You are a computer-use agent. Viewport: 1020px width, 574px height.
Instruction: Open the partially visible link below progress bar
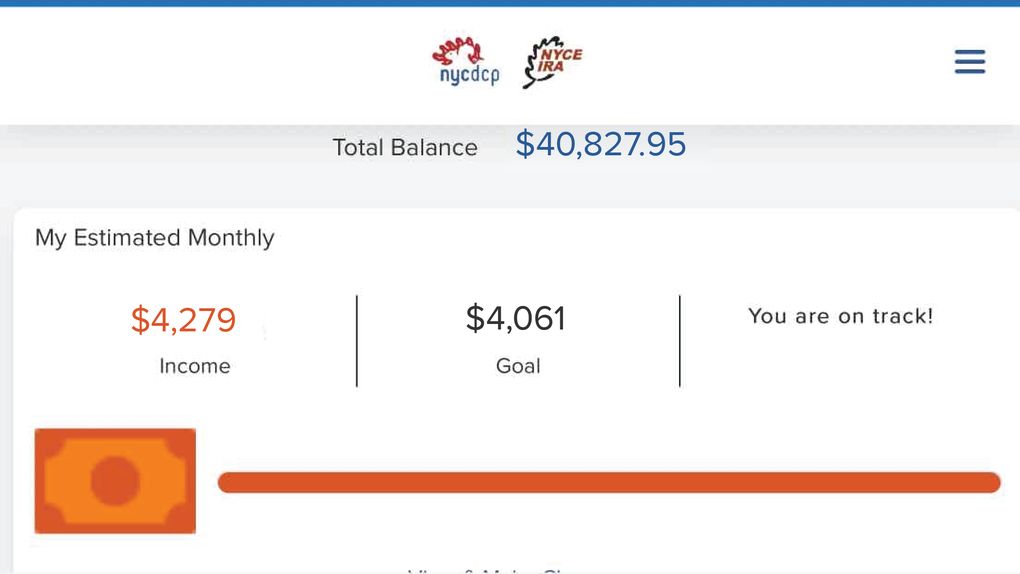pos(488,570)
